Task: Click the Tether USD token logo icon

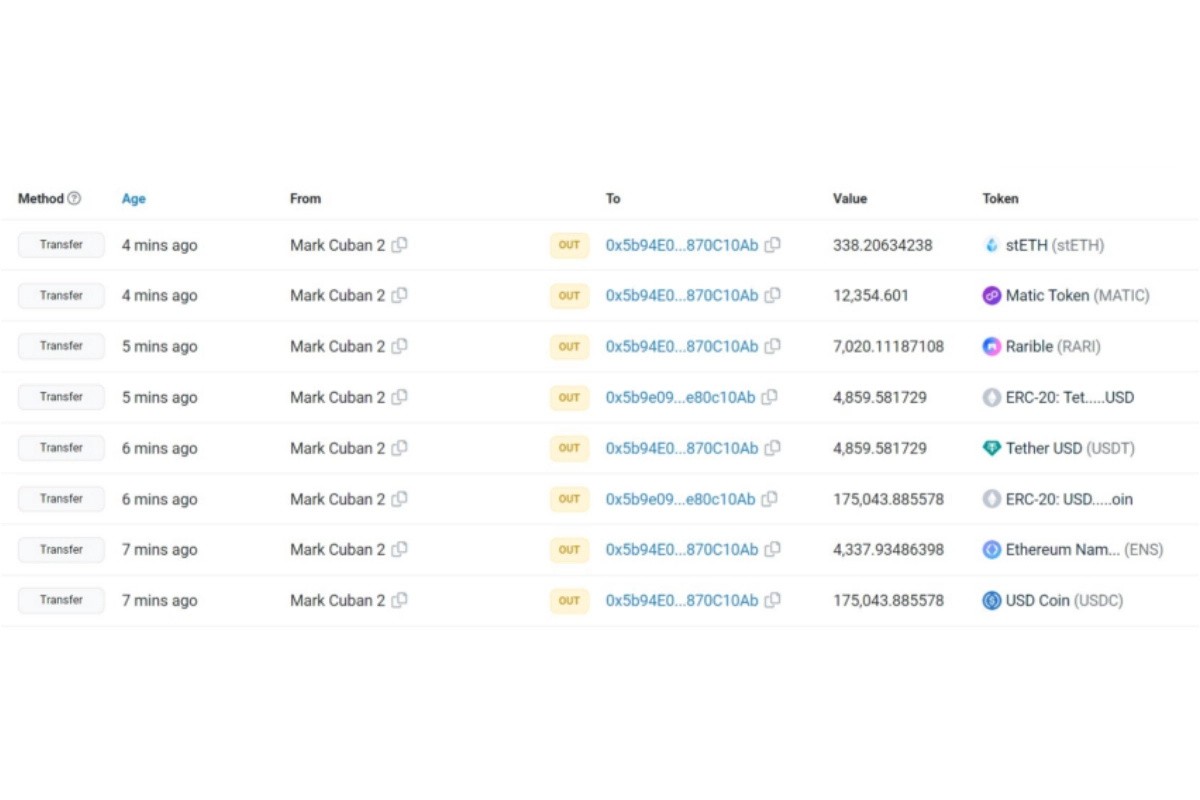Action: [991, 448]
